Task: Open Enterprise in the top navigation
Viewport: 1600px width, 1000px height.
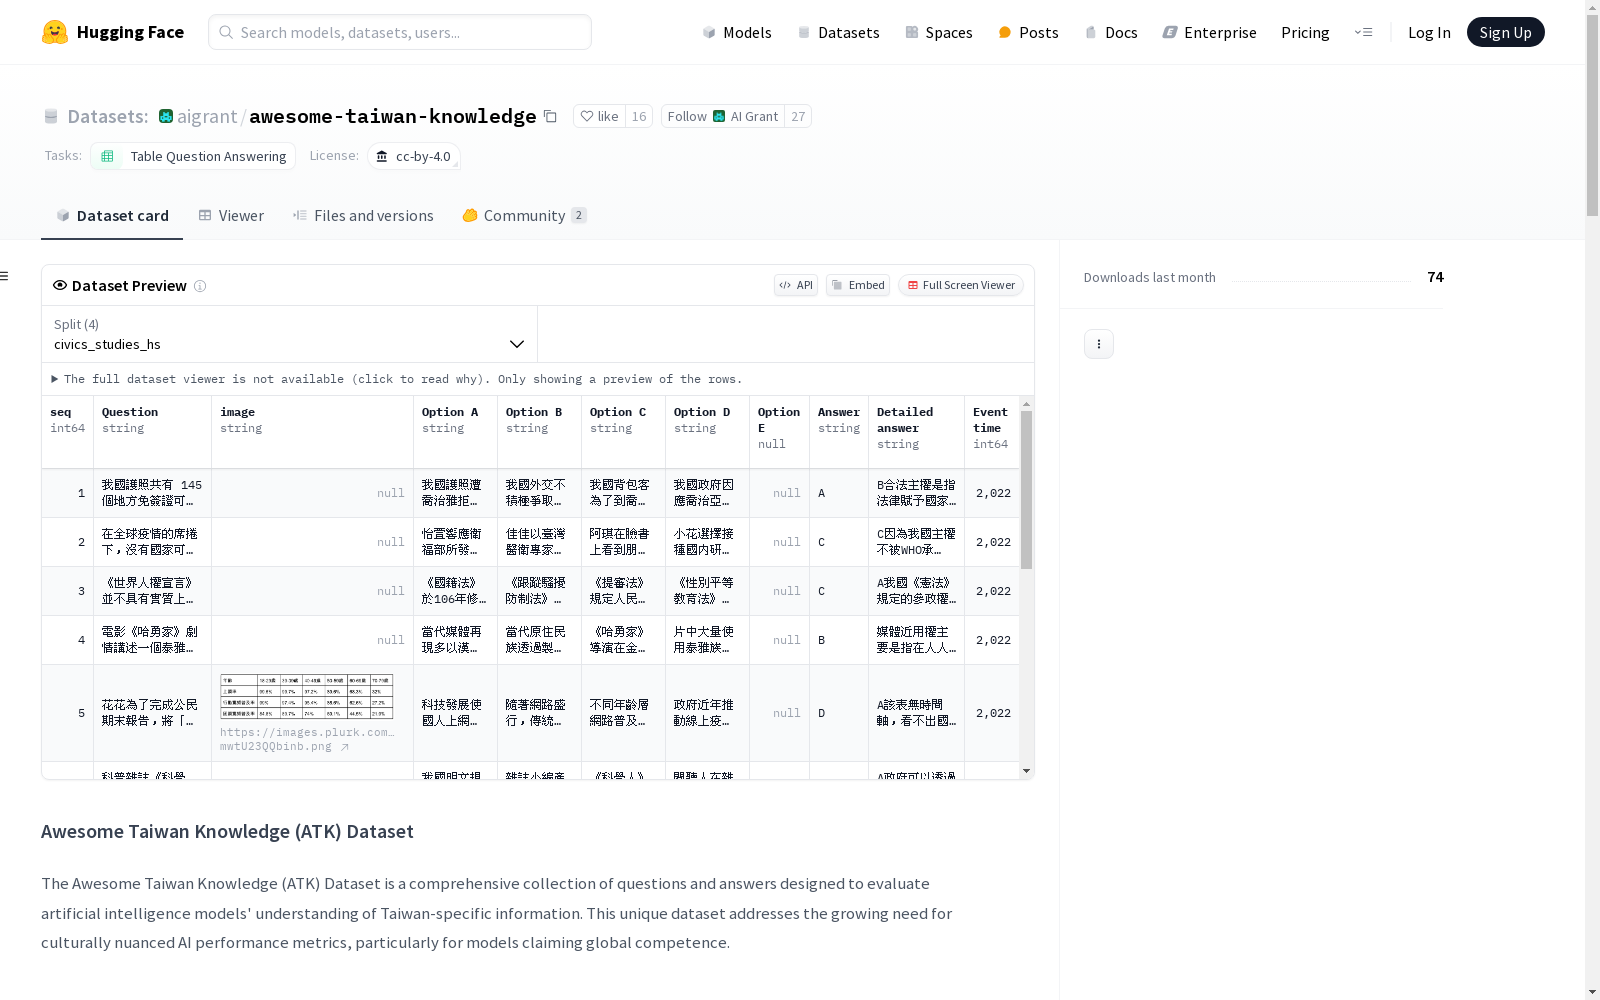Action: 1210,32
